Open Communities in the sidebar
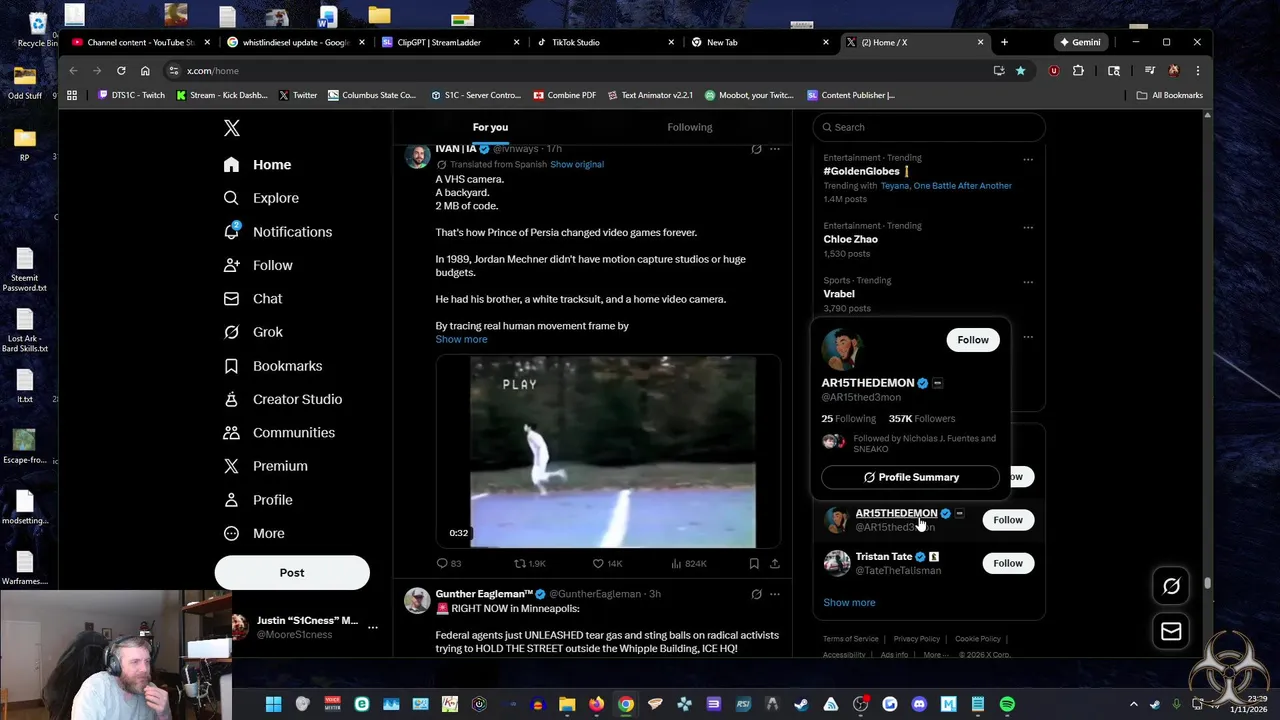Viewport: 1280px width, 720px height. [279, 433]
